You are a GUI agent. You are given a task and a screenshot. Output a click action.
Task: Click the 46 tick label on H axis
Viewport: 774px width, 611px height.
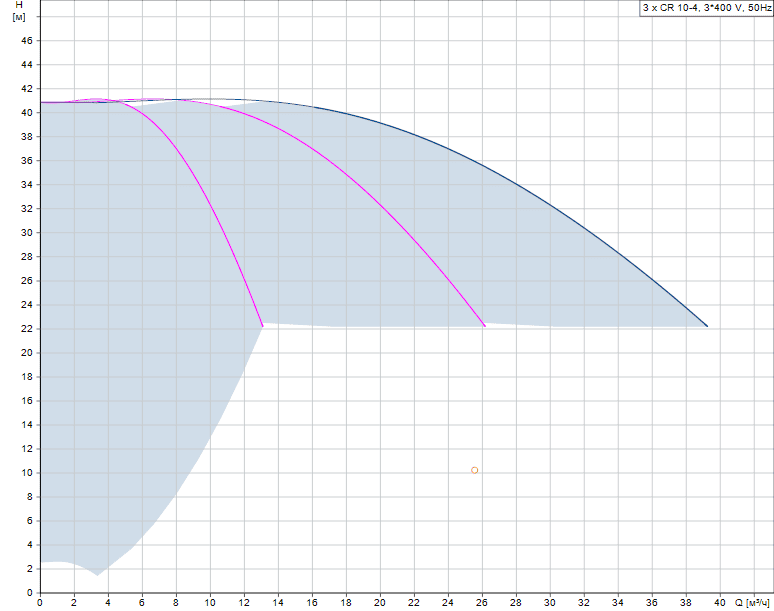pos(27,40)
